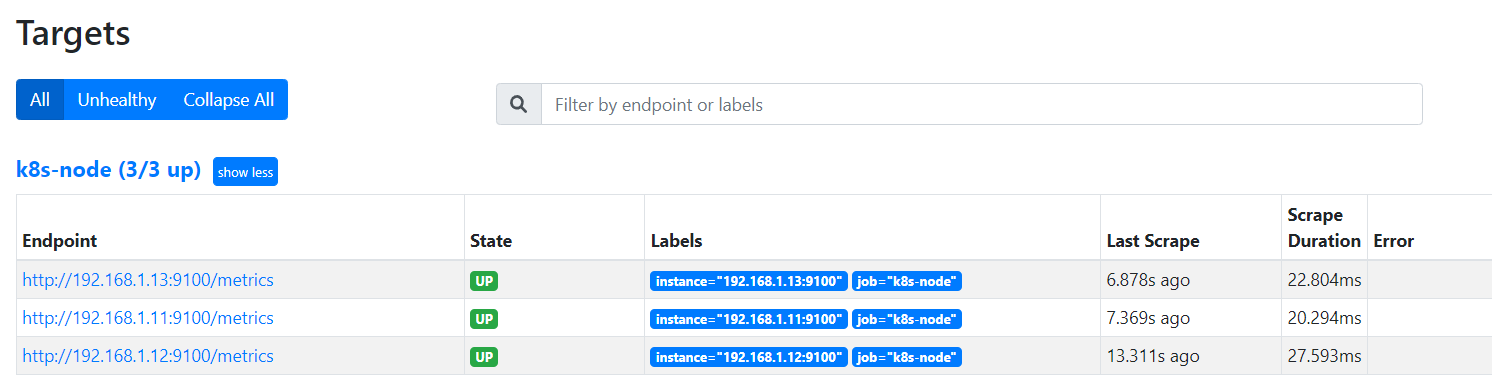This screenshot has width=1492, height=392.
Task: Focus the Filter by endpoint or labels field
Action: click(981, 104)
